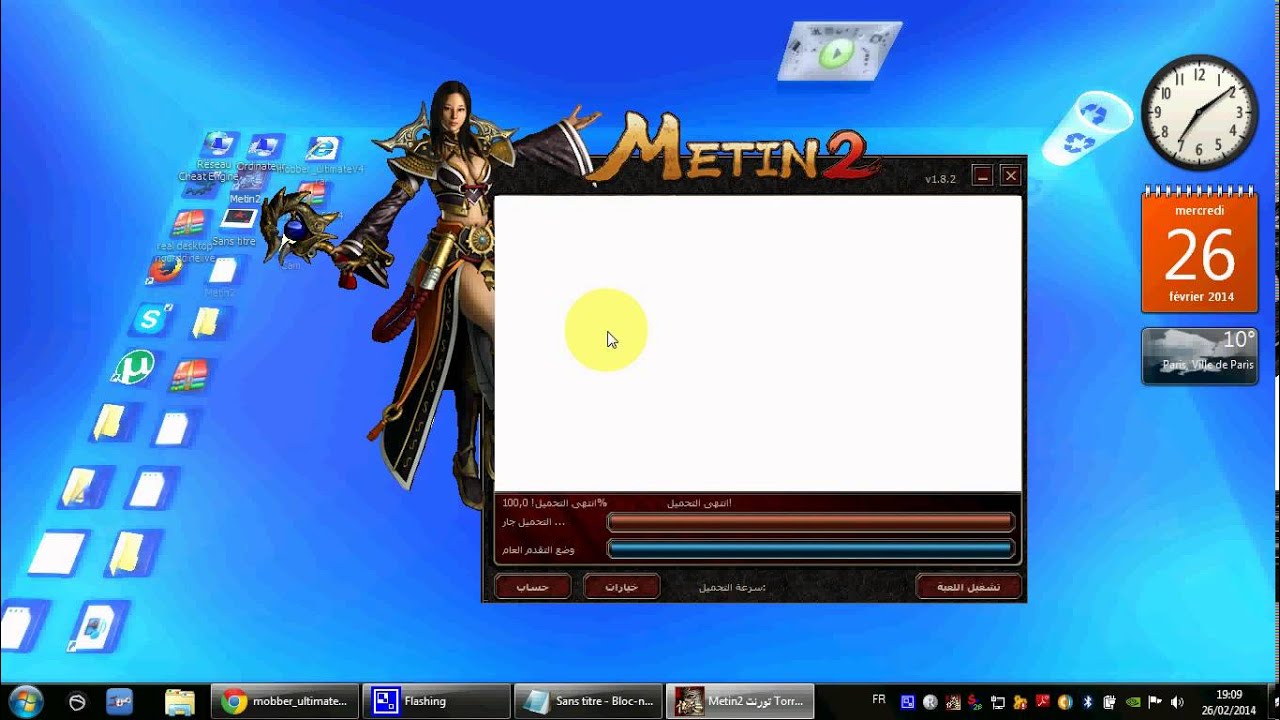Switch to Sans titre Bloc-notes window
The width and height of the screenshot is (1280, 720).
[x=588, y=702]
